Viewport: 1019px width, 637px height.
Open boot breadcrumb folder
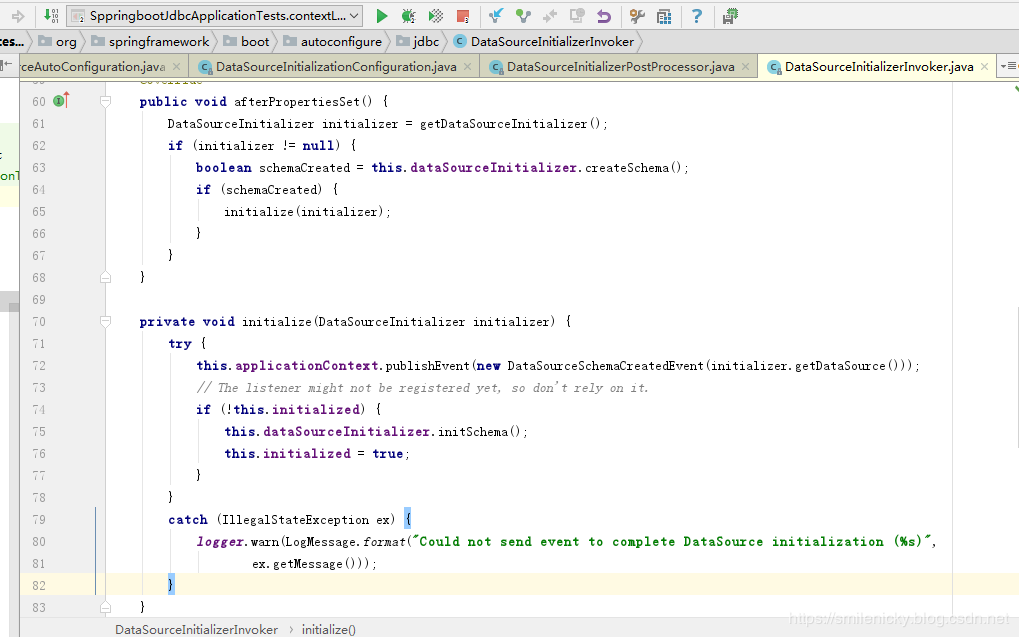[246, 42]
